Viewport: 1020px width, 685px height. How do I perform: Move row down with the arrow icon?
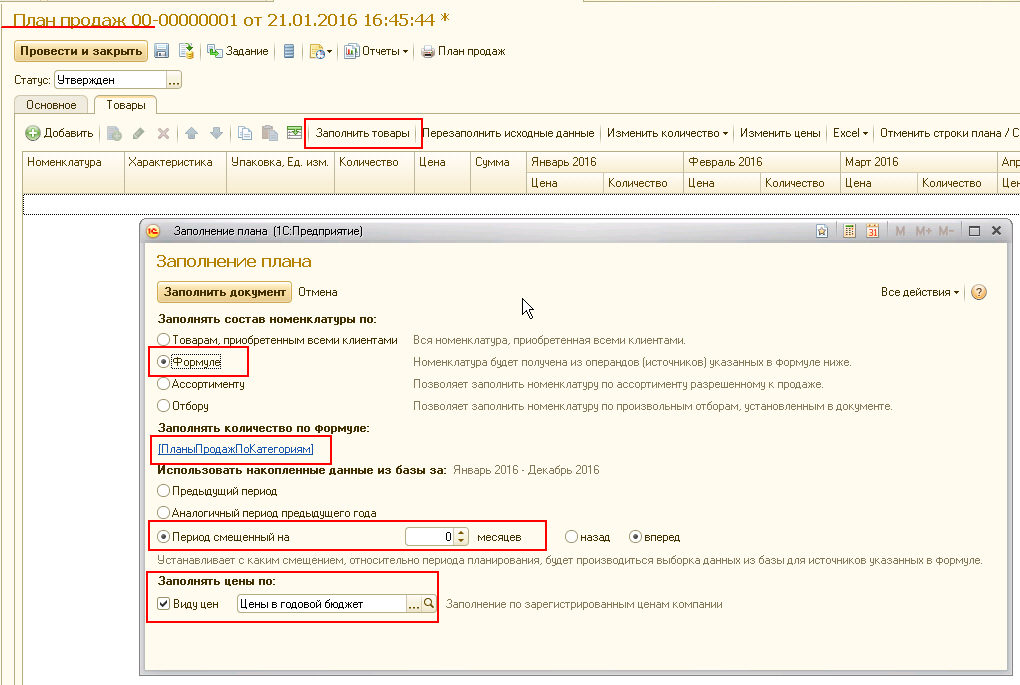coord(217,133)
